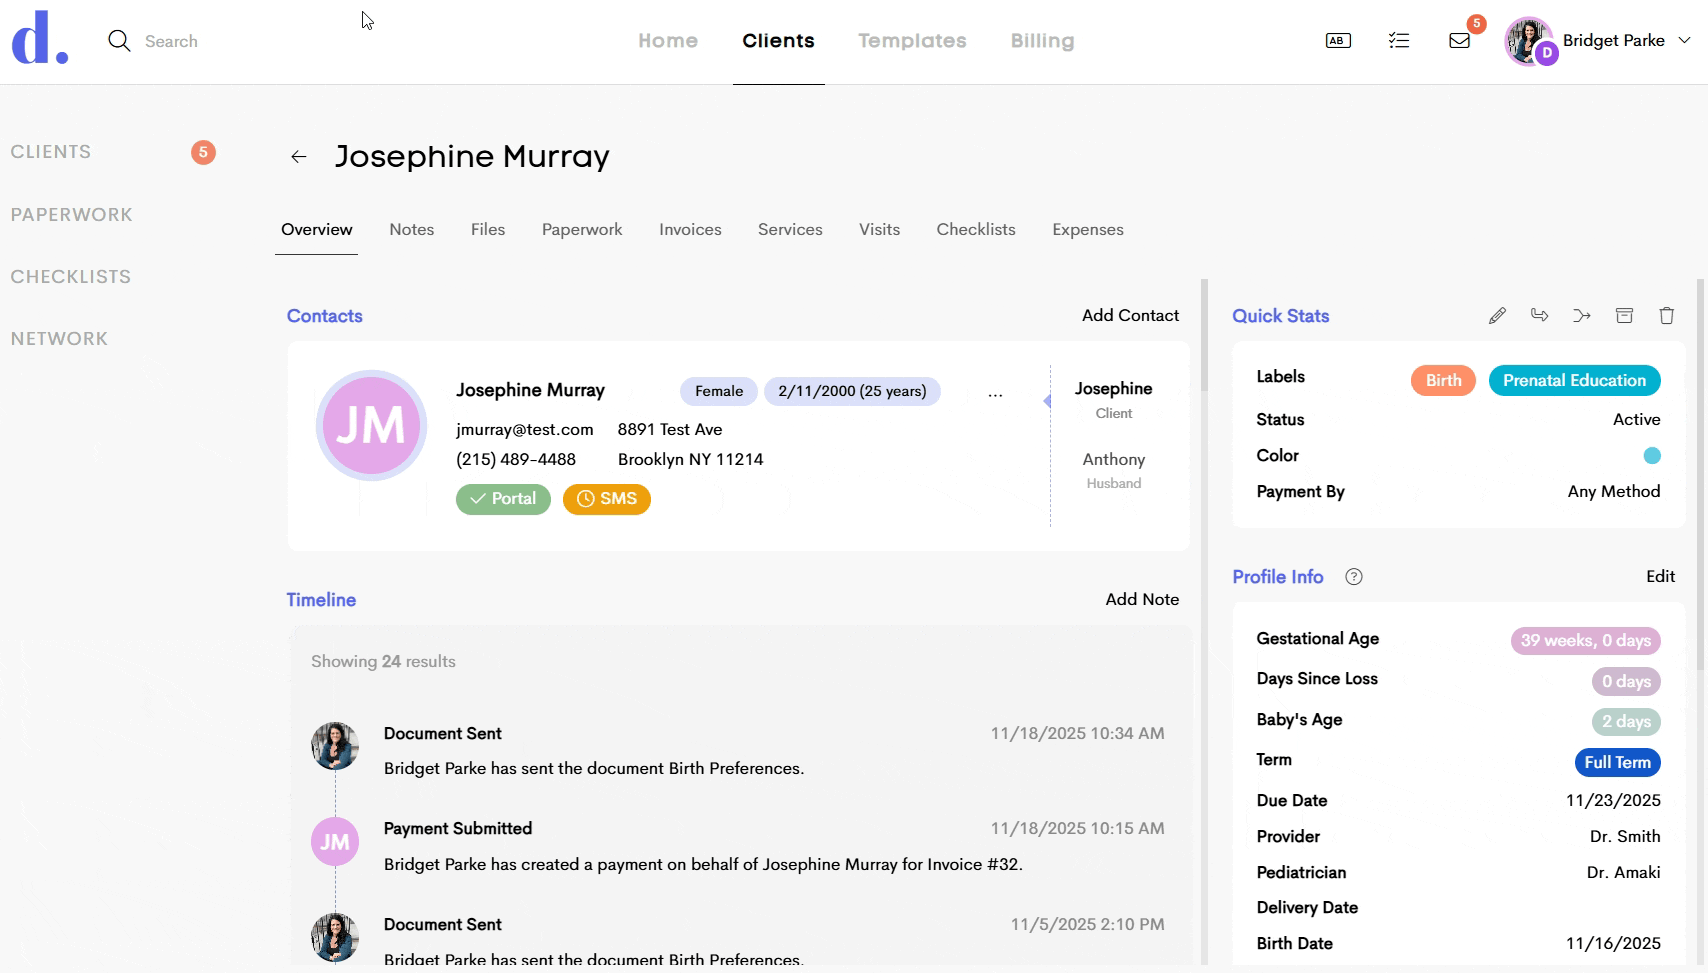This screenshot has width=1708, height=973.
Task: Click the trash delete icon in Quick Stats
Action: [x=1666, y=316]
